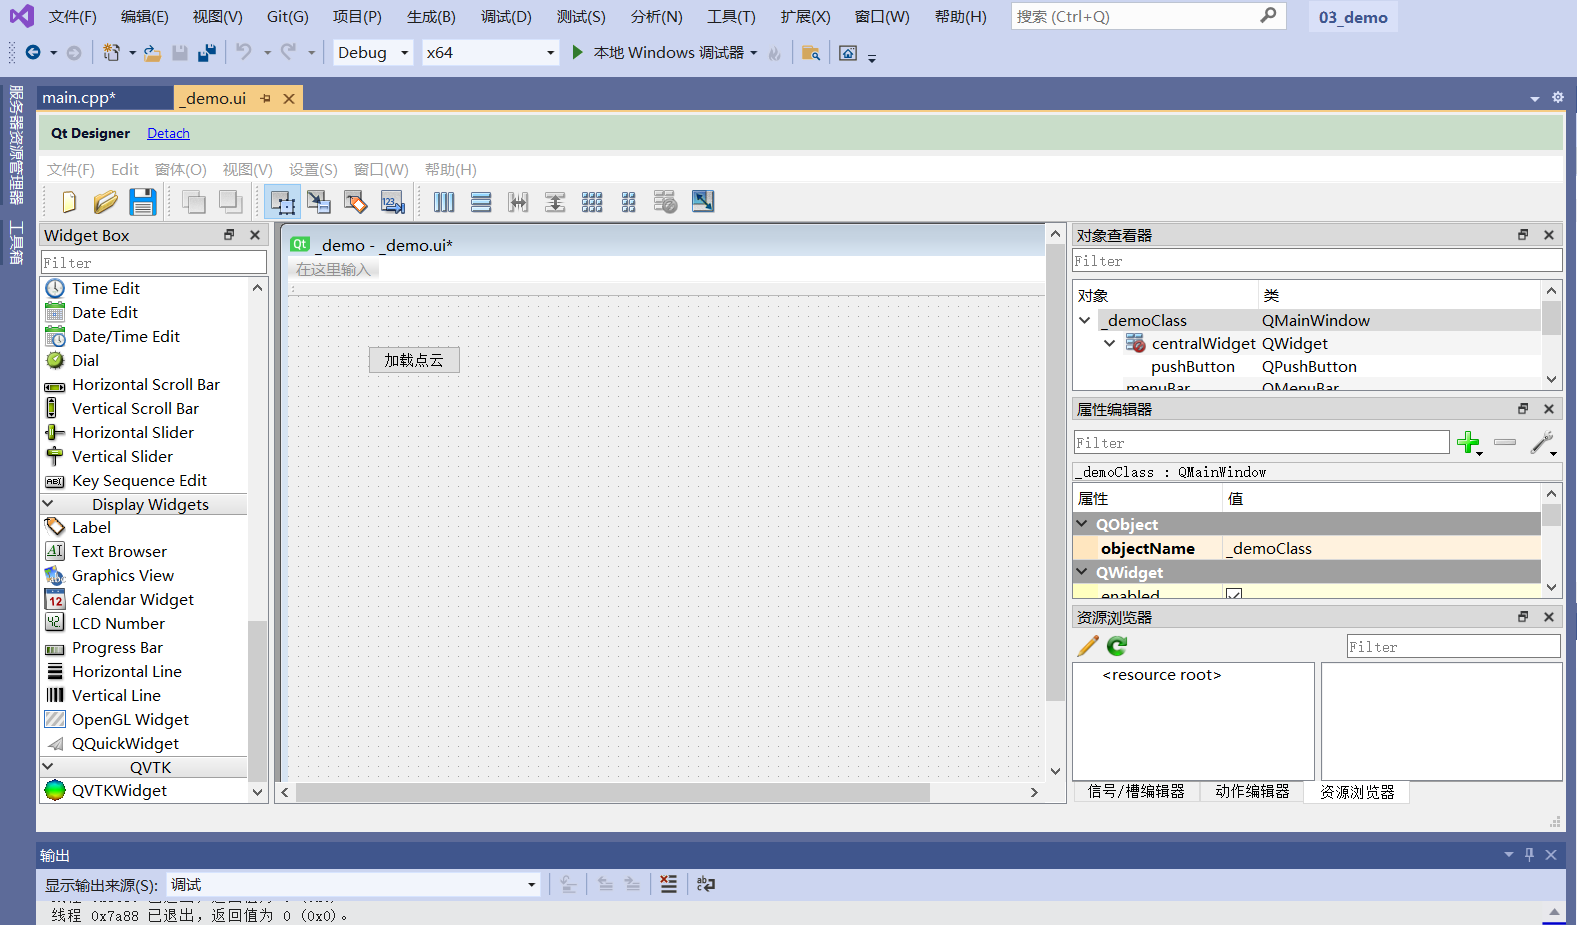This screenshot has width=1577, height=925.
Task: Apply the Lay Out Horizontally icon
Action: pos(444,202)
